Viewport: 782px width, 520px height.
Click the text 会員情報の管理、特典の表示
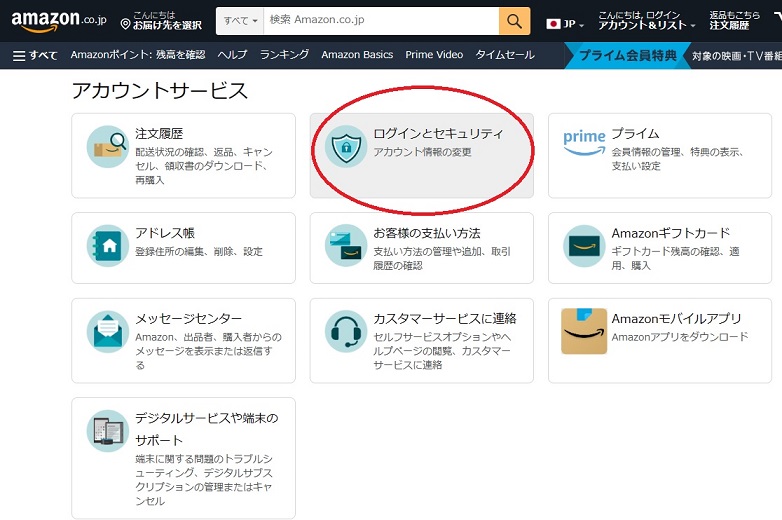point(676,152)
